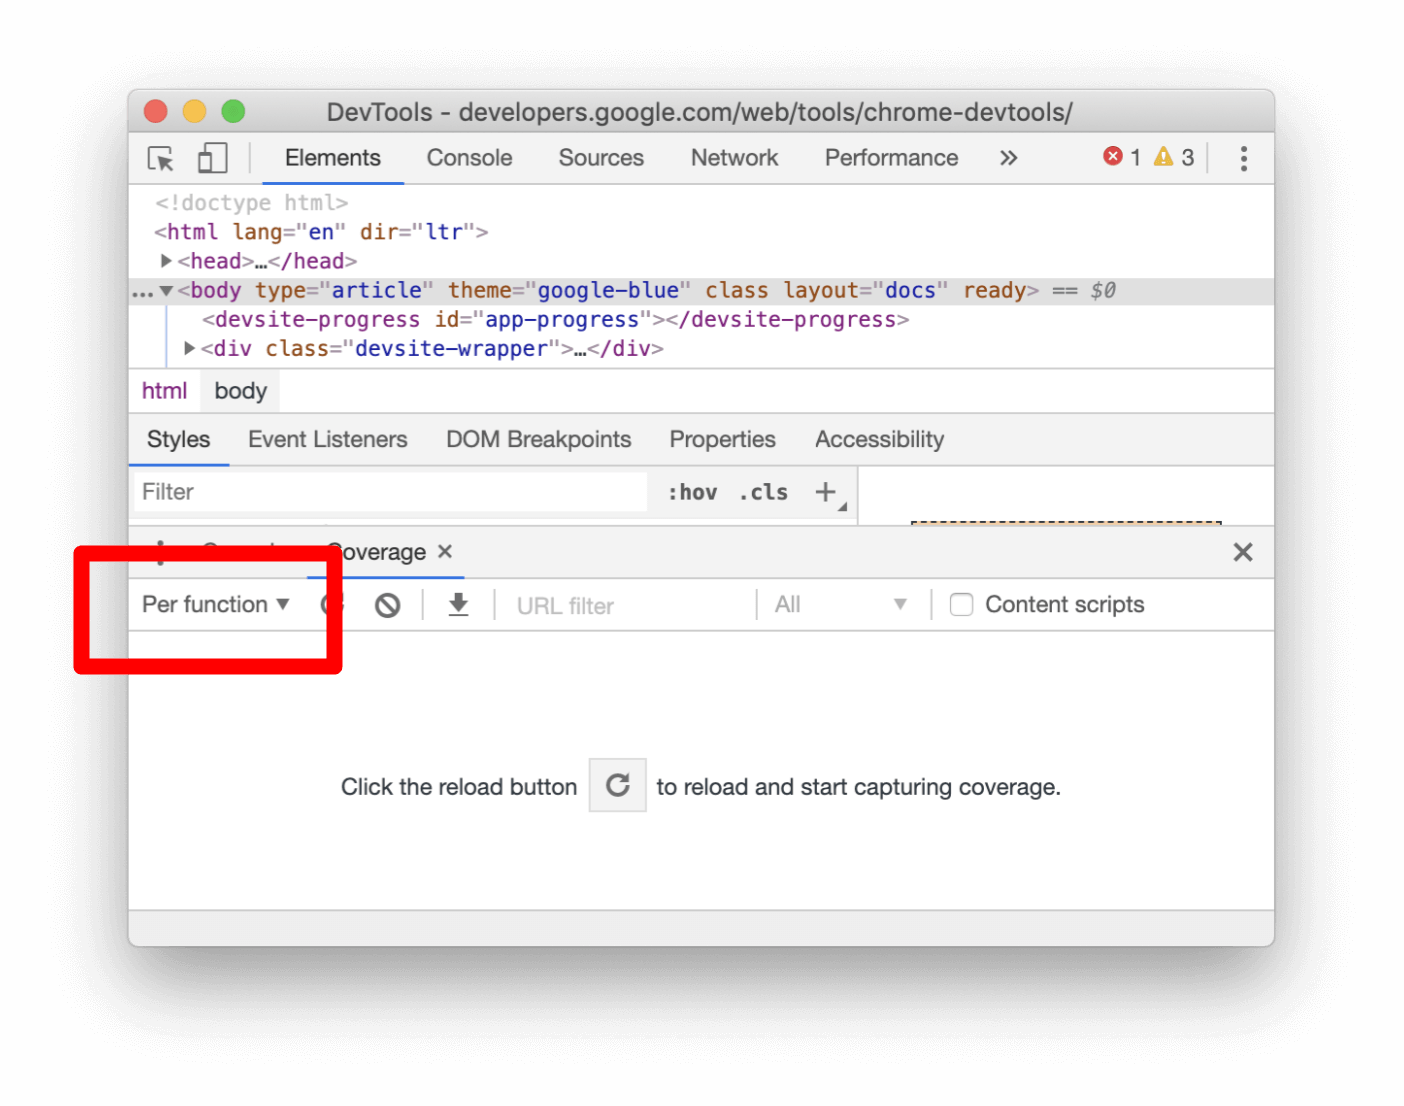Export coverage results via download icon

coord(458,604)
